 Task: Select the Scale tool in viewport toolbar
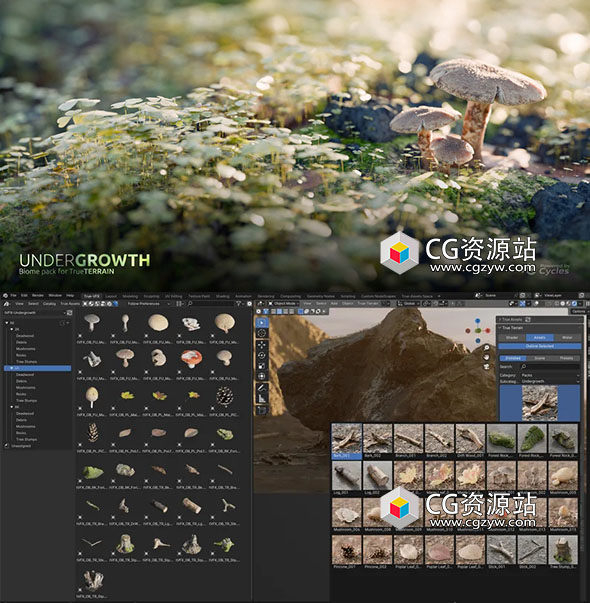click(262, 366)
